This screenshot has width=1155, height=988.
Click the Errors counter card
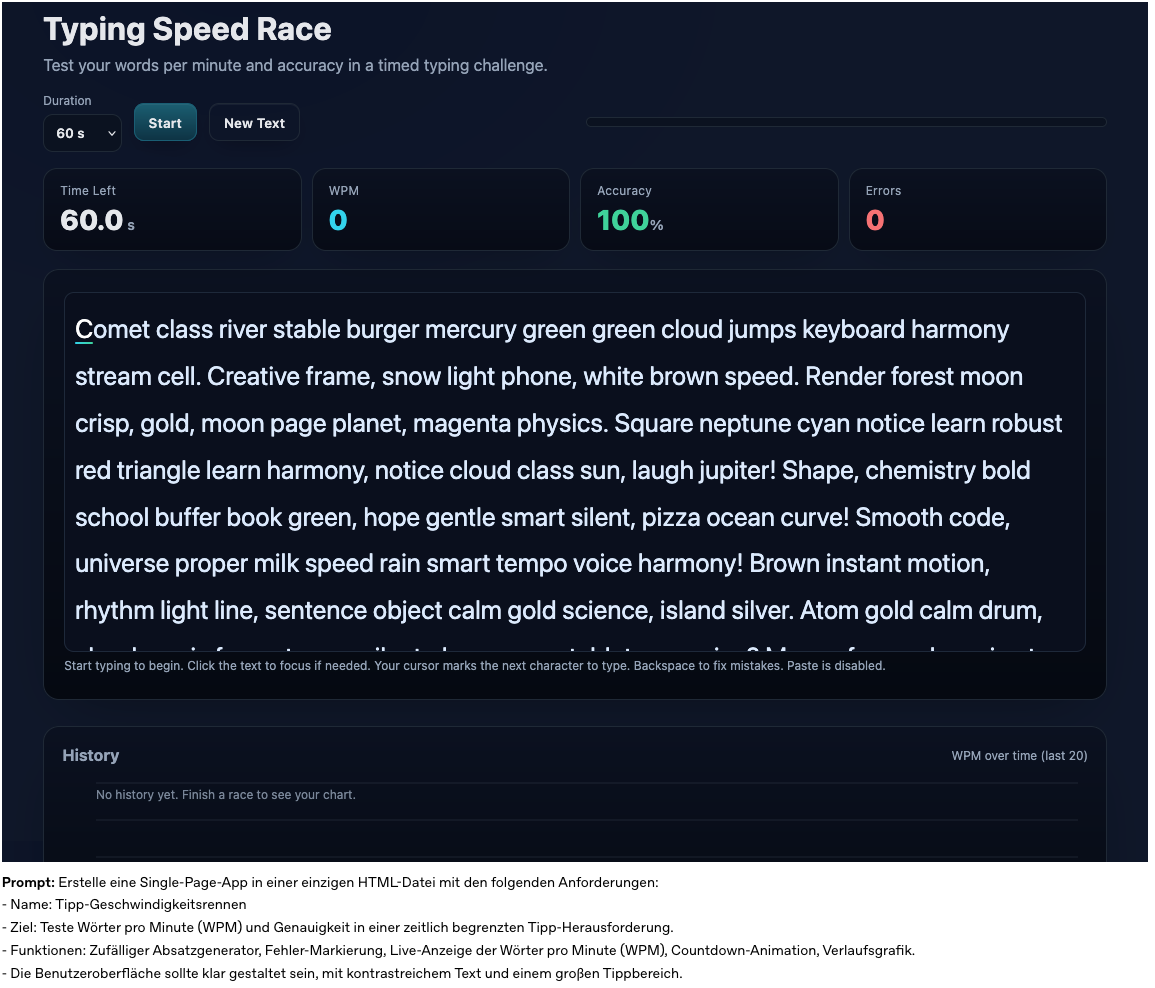[x=977, y=210]
